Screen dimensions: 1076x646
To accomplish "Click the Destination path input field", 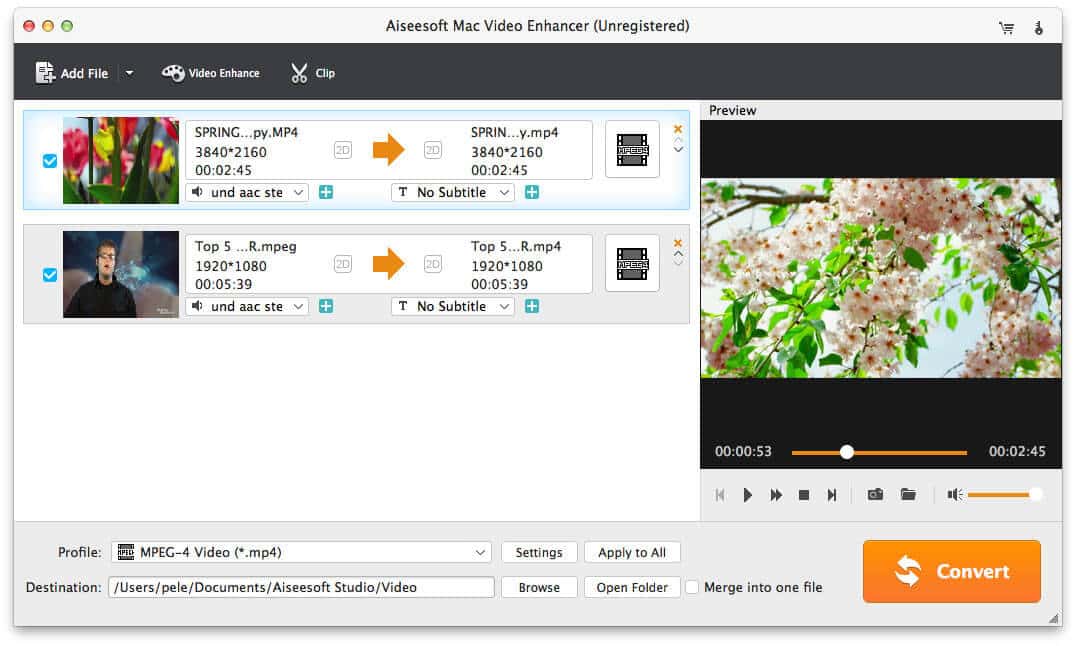I will point(300,587).
